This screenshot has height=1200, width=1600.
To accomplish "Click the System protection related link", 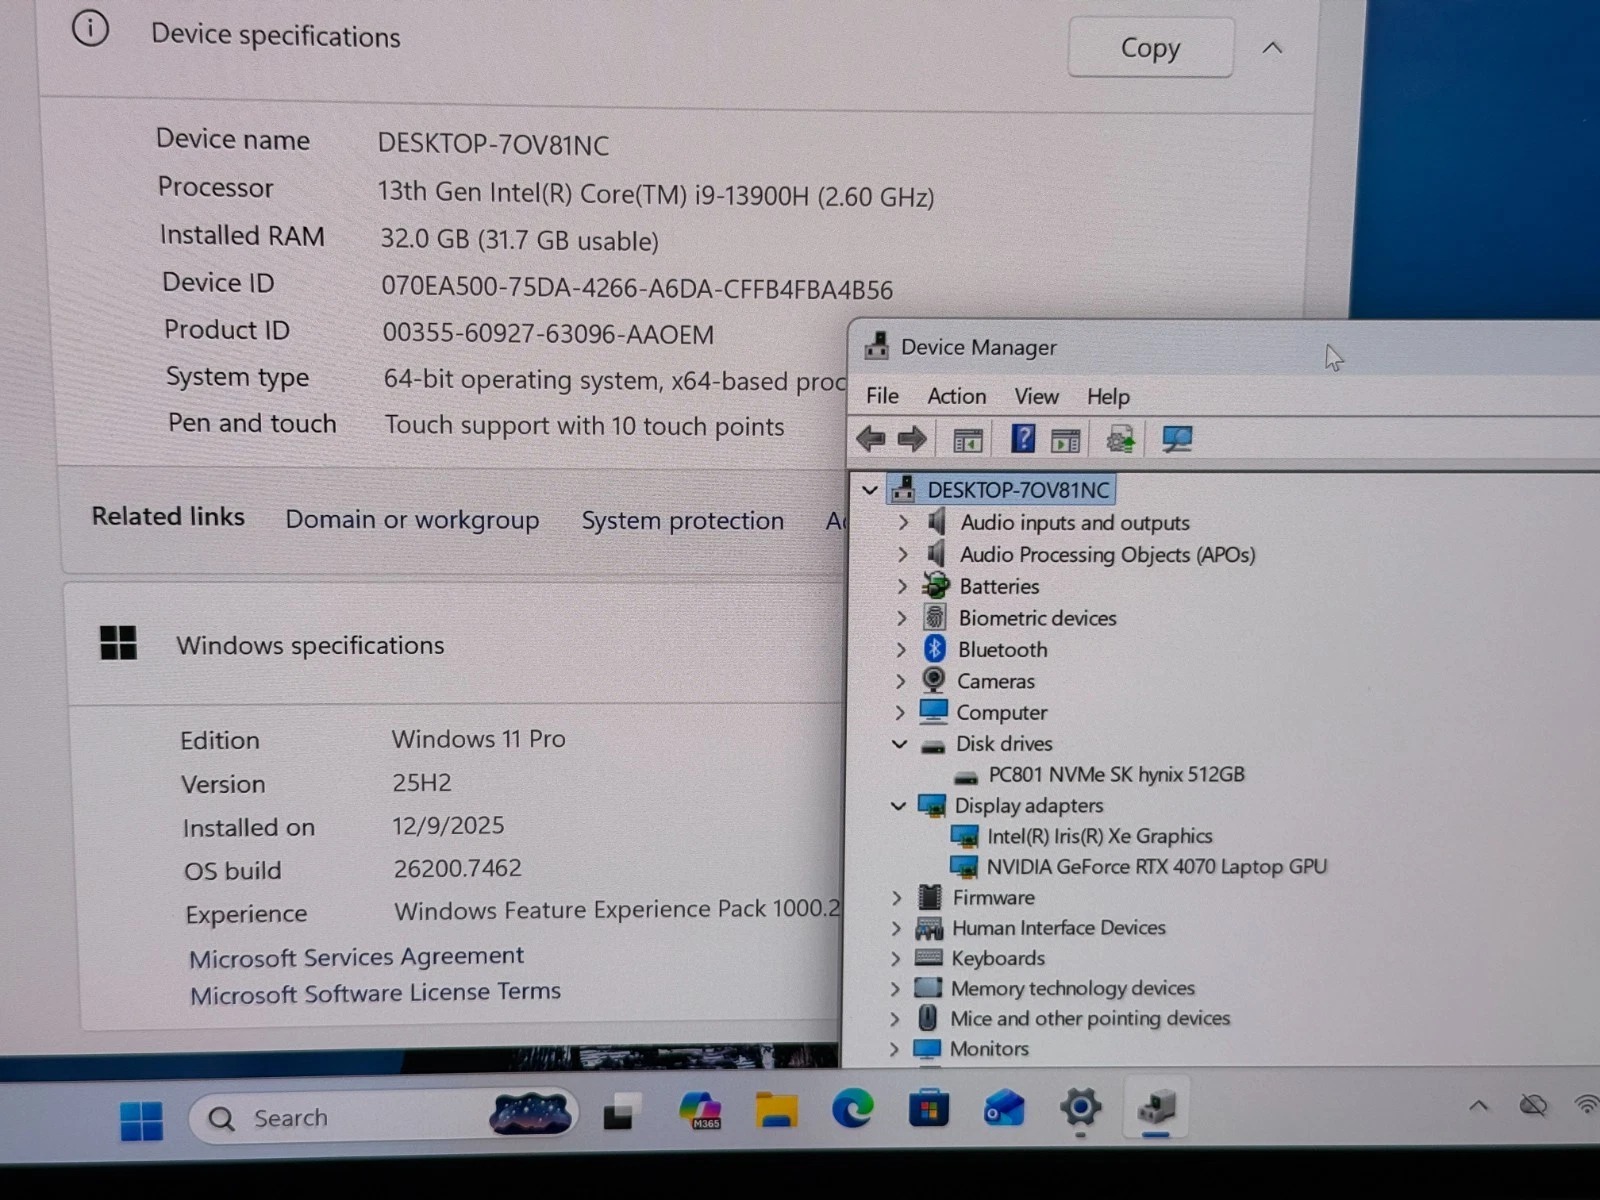I will tap(682, 521).
